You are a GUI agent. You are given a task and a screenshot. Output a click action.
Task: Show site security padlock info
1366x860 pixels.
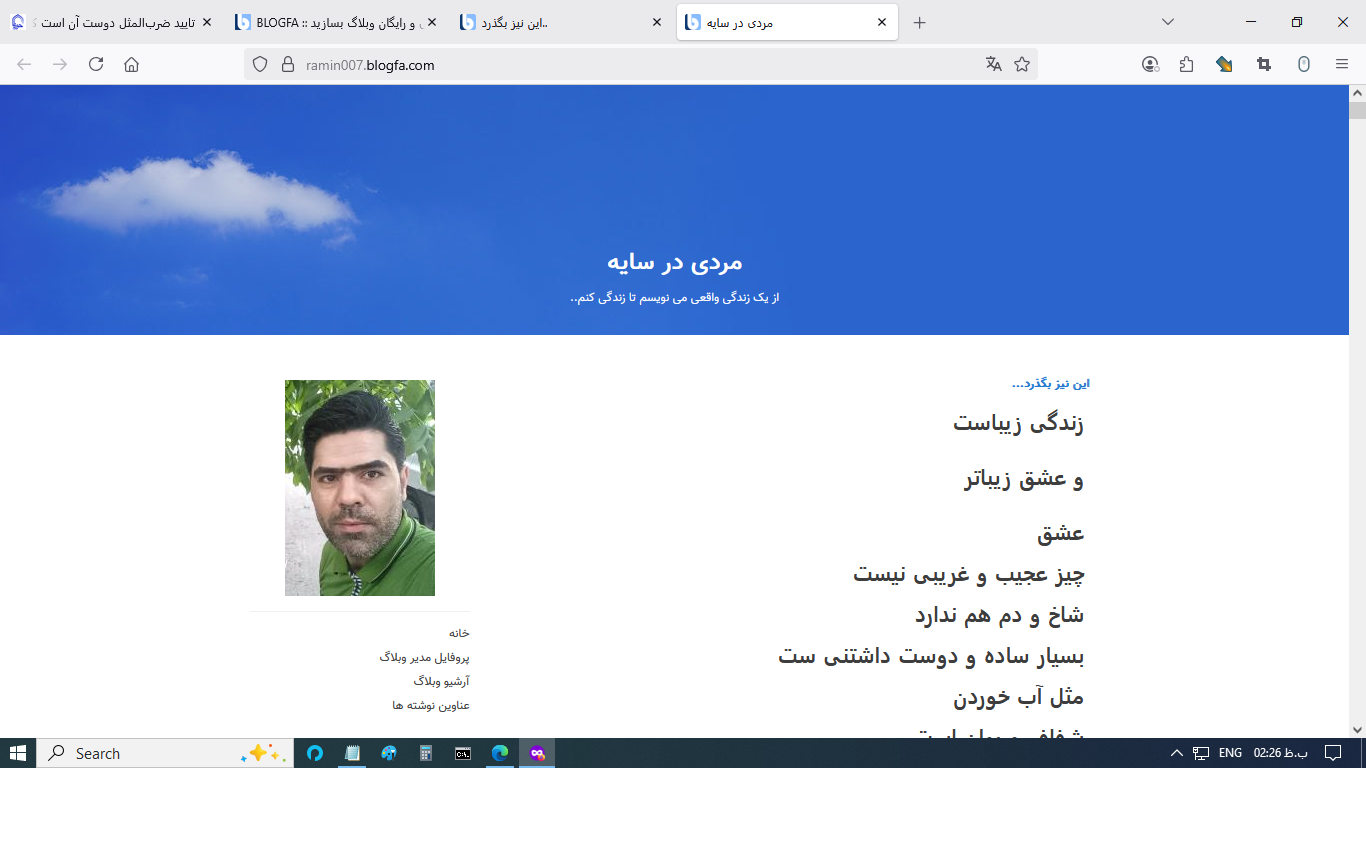click(x=288, y=64)
